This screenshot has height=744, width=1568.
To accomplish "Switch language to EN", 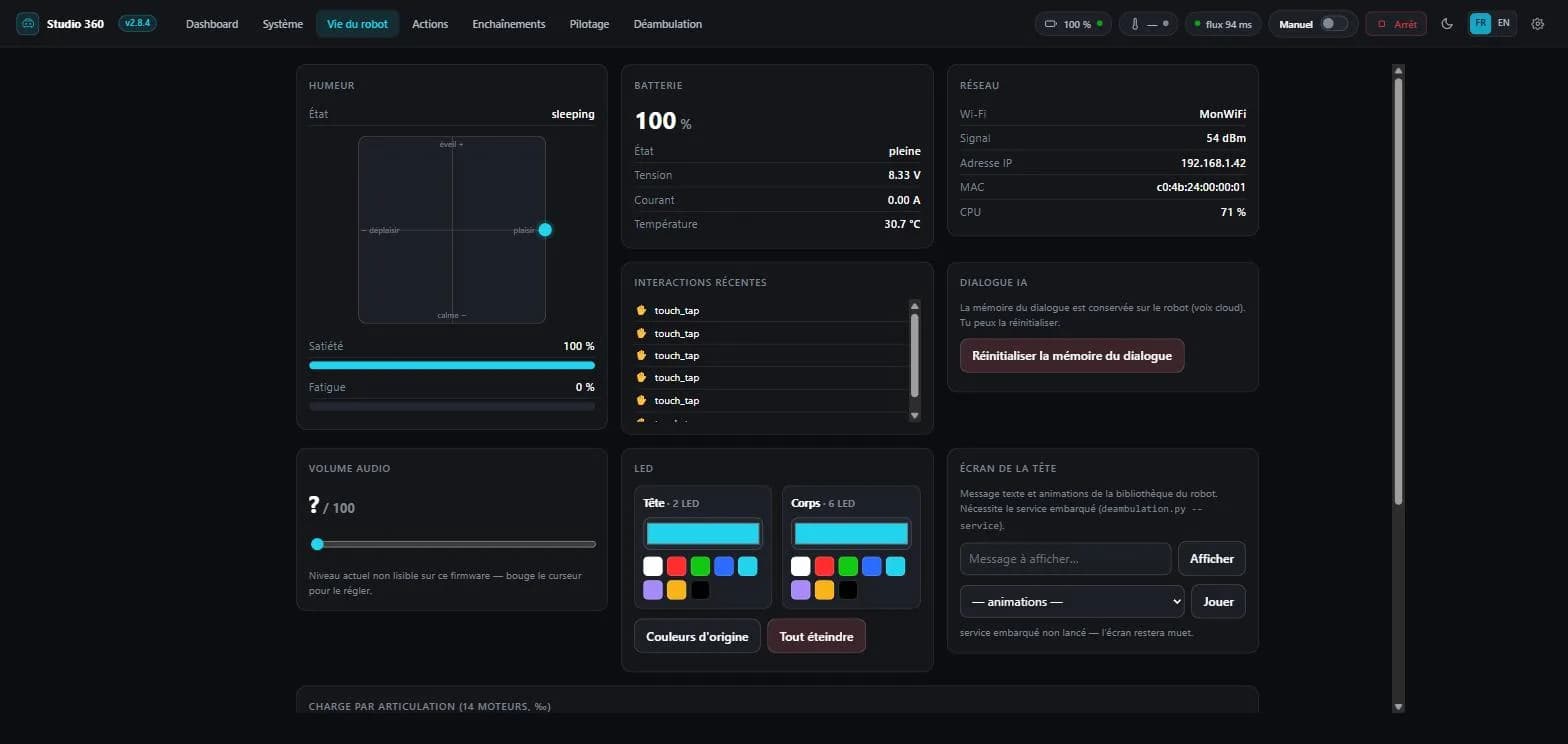I will 1503,23.
